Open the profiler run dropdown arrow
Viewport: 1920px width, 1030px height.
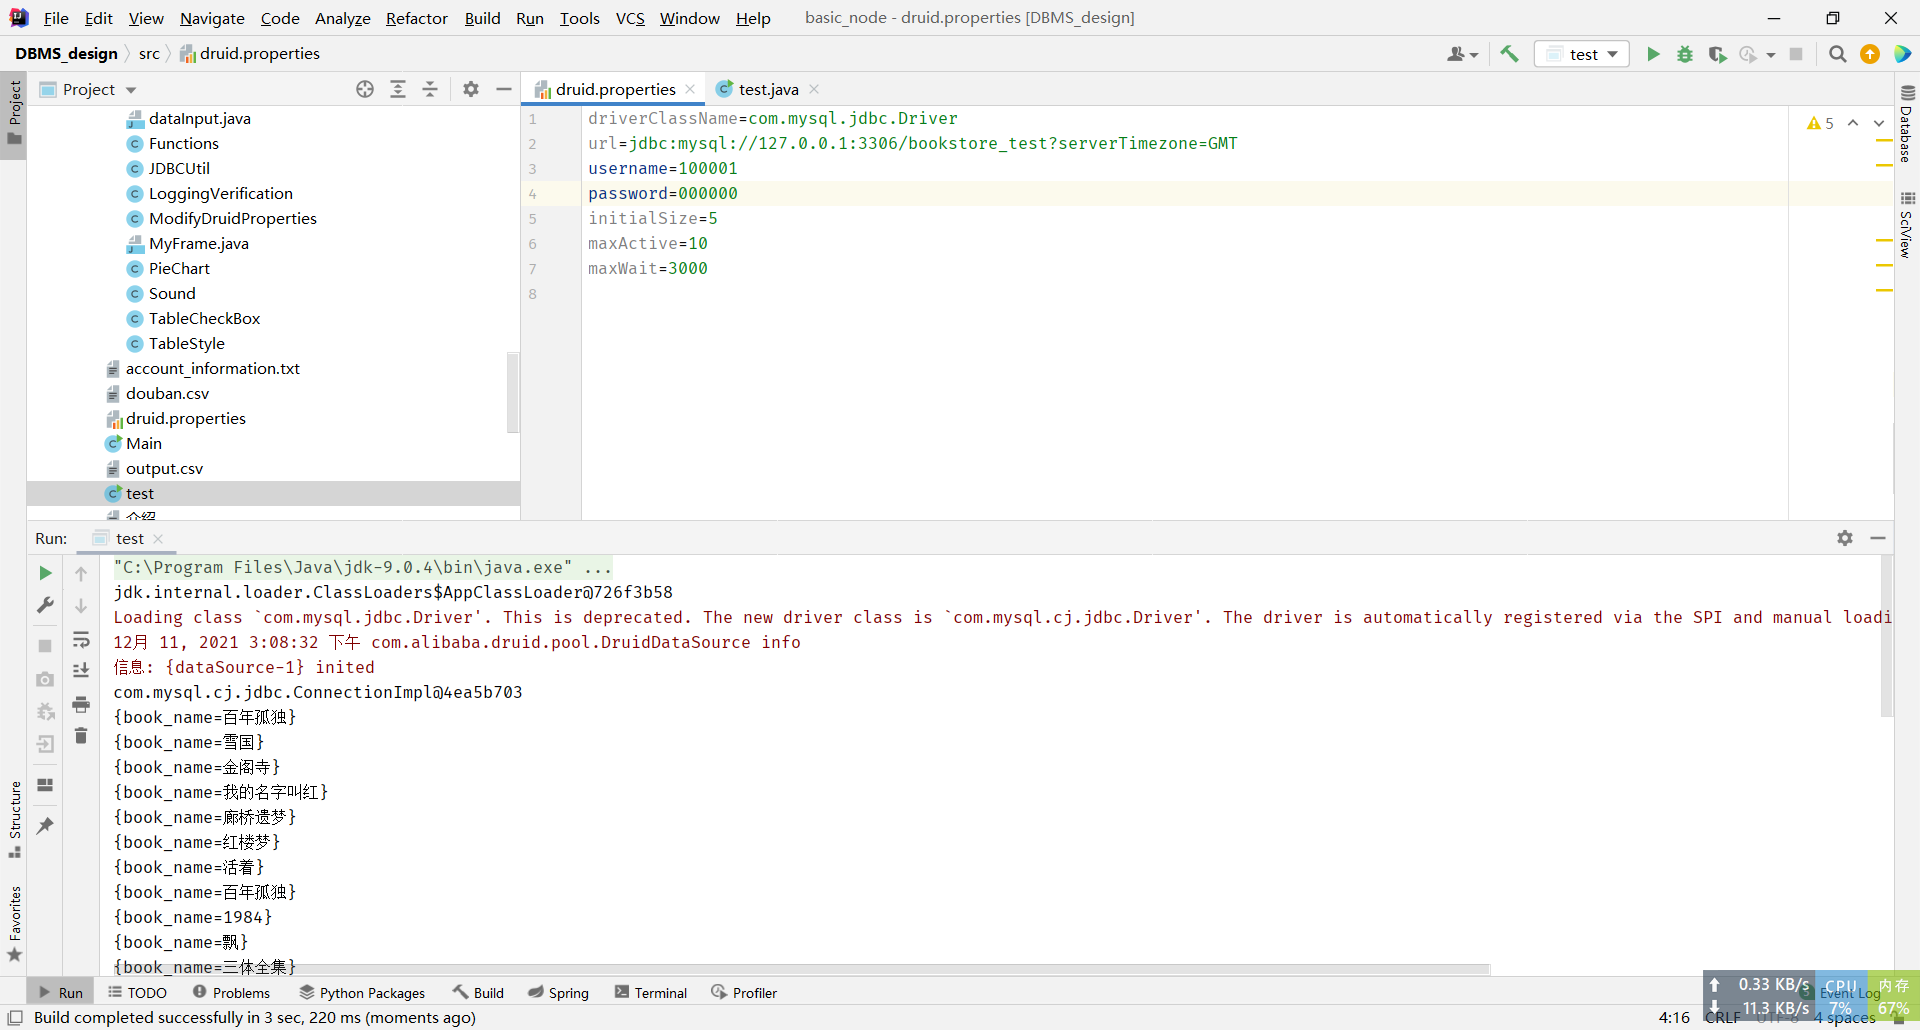(x=1771, y=55)
